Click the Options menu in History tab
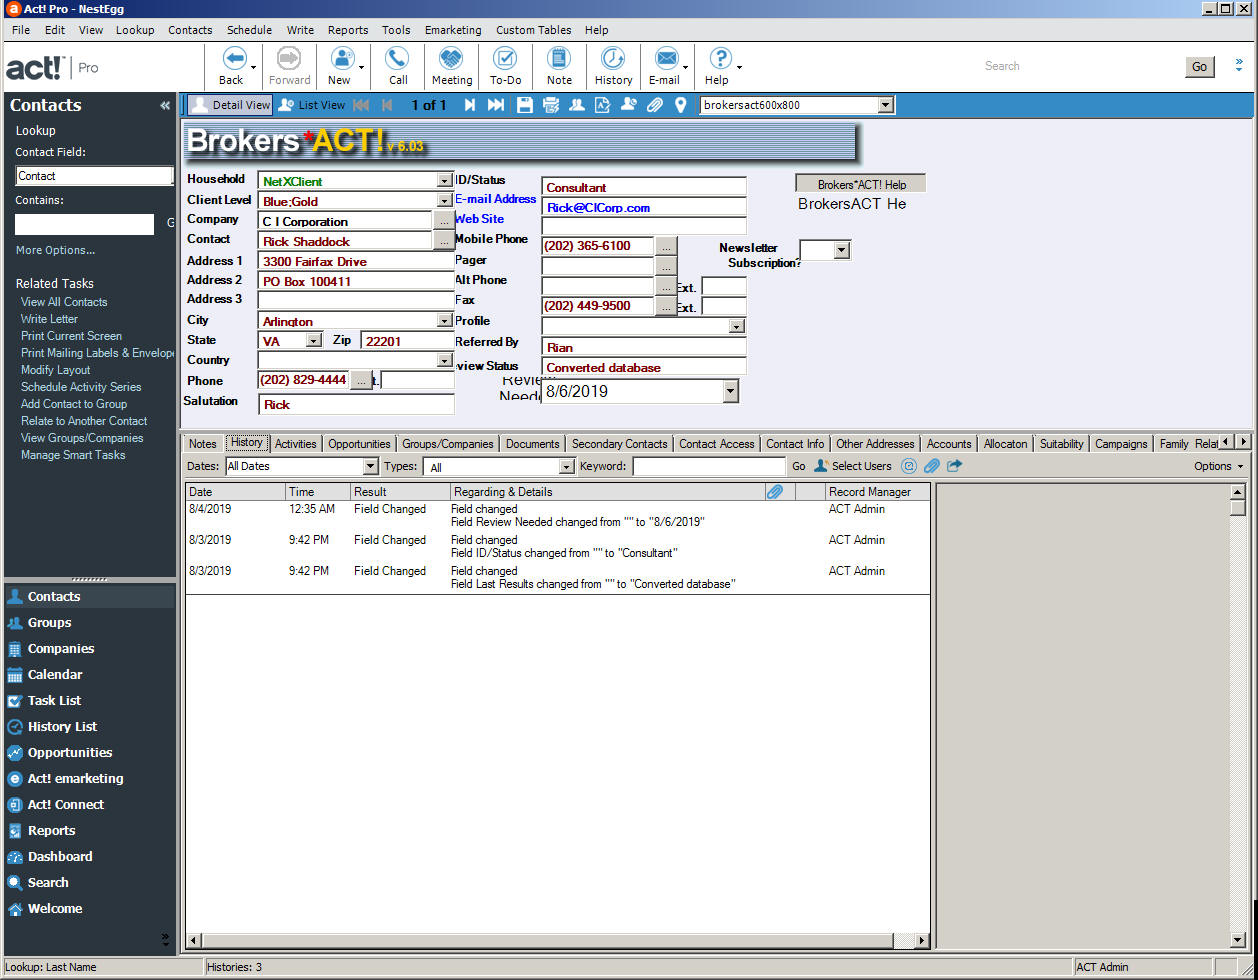Viewport: 1258px width, 980px height. (1219, 466)
